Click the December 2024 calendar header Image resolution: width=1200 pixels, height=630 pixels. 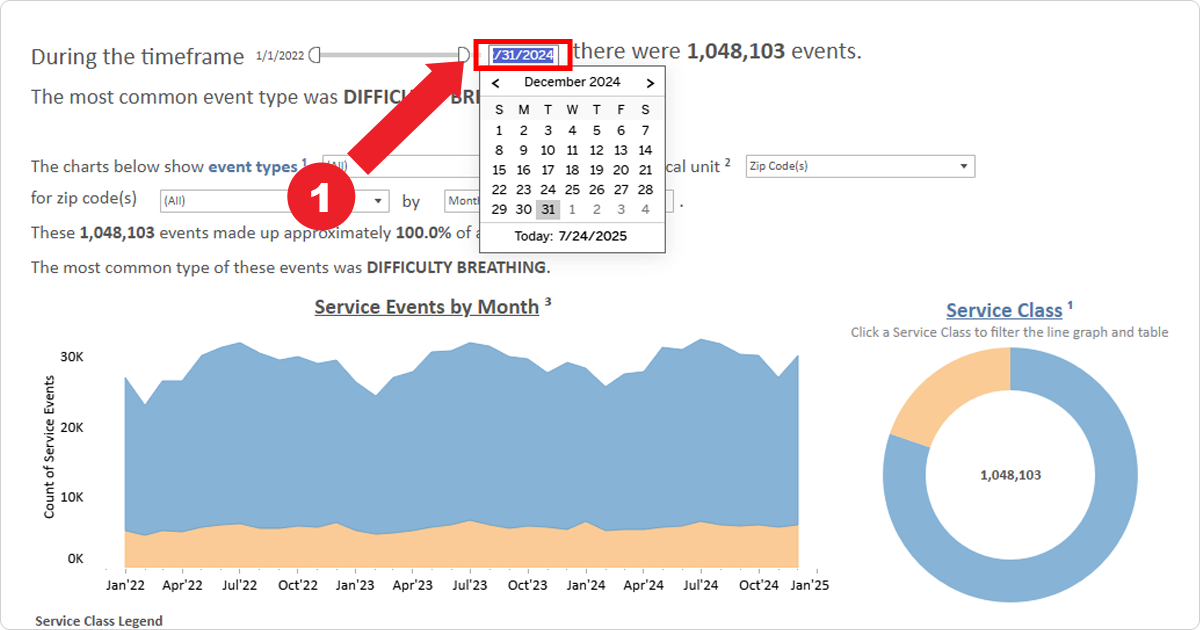[x=572, y=83]
